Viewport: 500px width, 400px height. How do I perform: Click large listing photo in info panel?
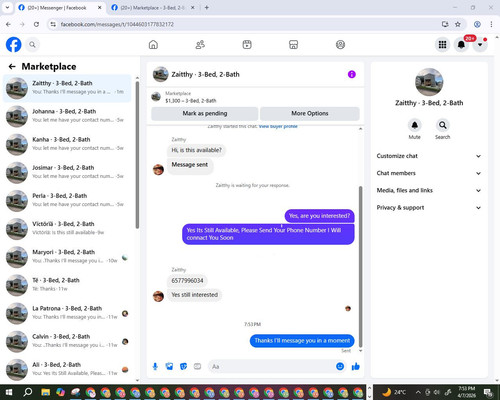click(x=429, y=82)
